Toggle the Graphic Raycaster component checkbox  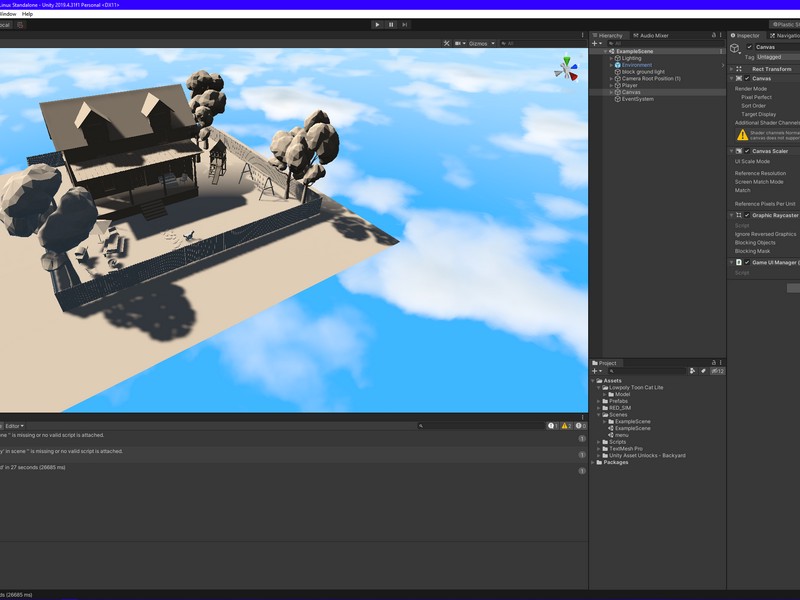pos(747,215)
